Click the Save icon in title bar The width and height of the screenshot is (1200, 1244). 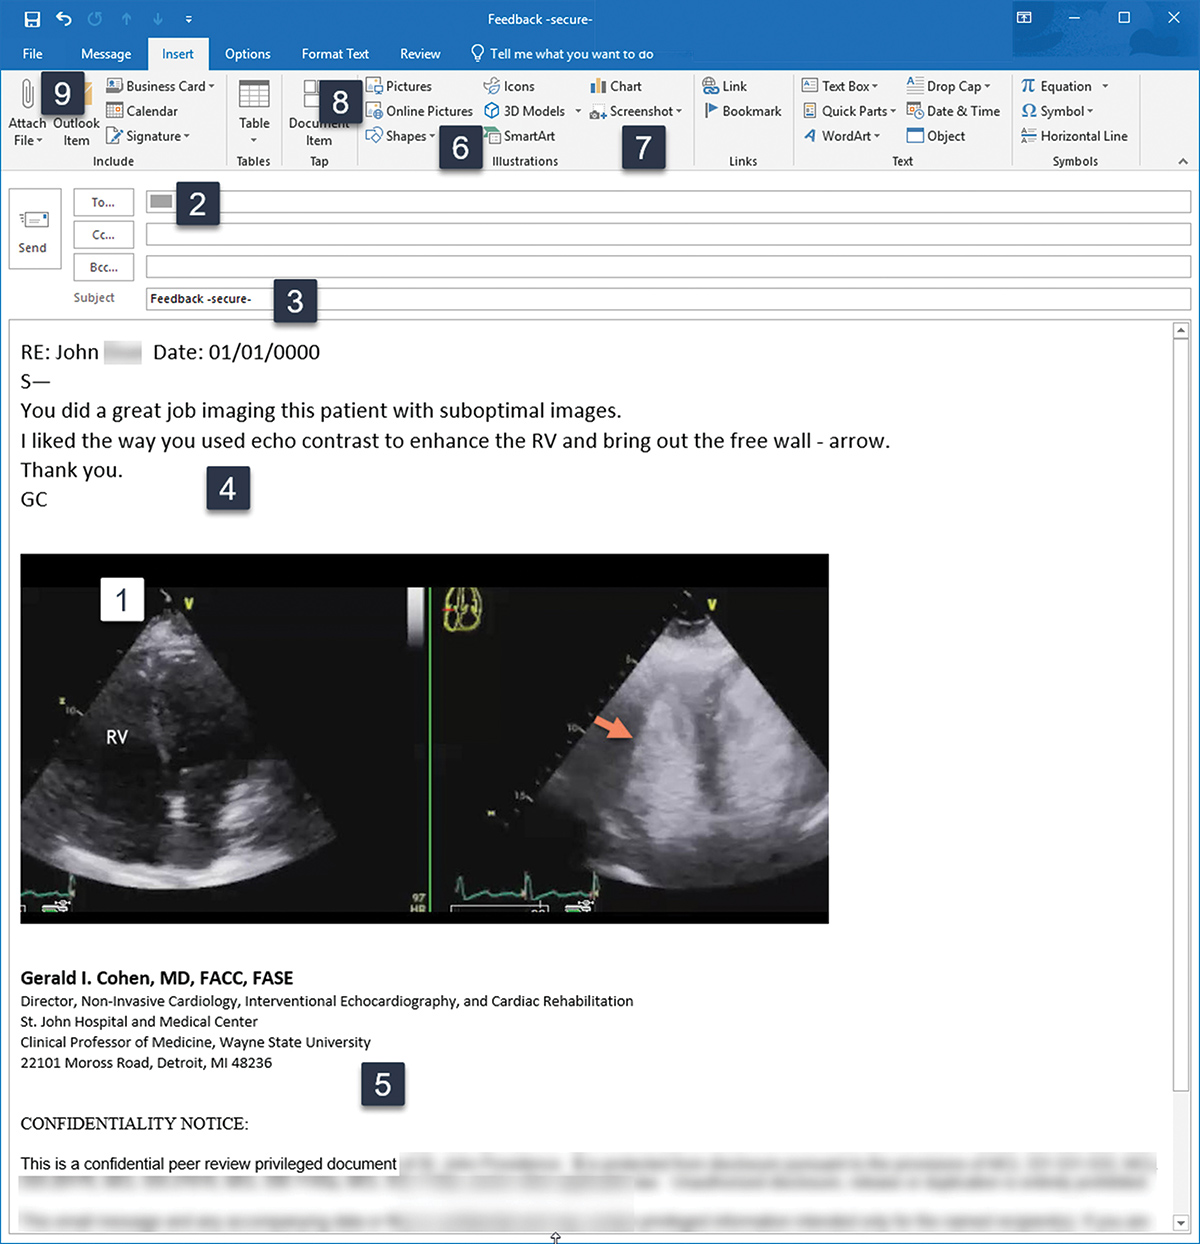pyautogui.click(x=32, y=19)
